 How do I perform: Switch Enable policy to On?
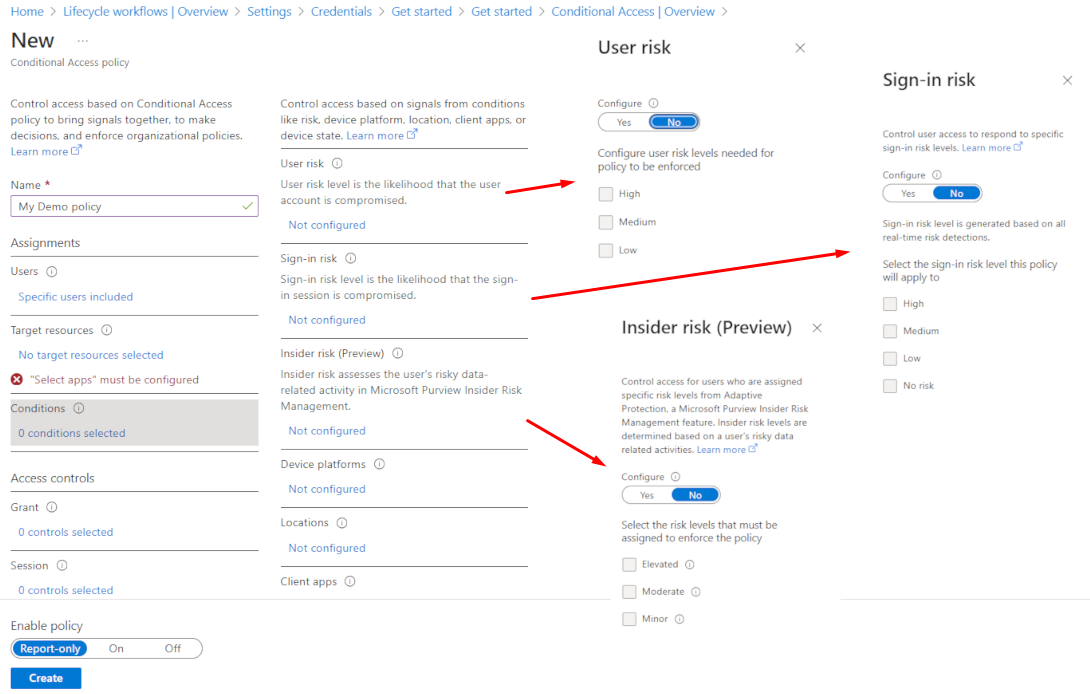click(x=117, y=649)
